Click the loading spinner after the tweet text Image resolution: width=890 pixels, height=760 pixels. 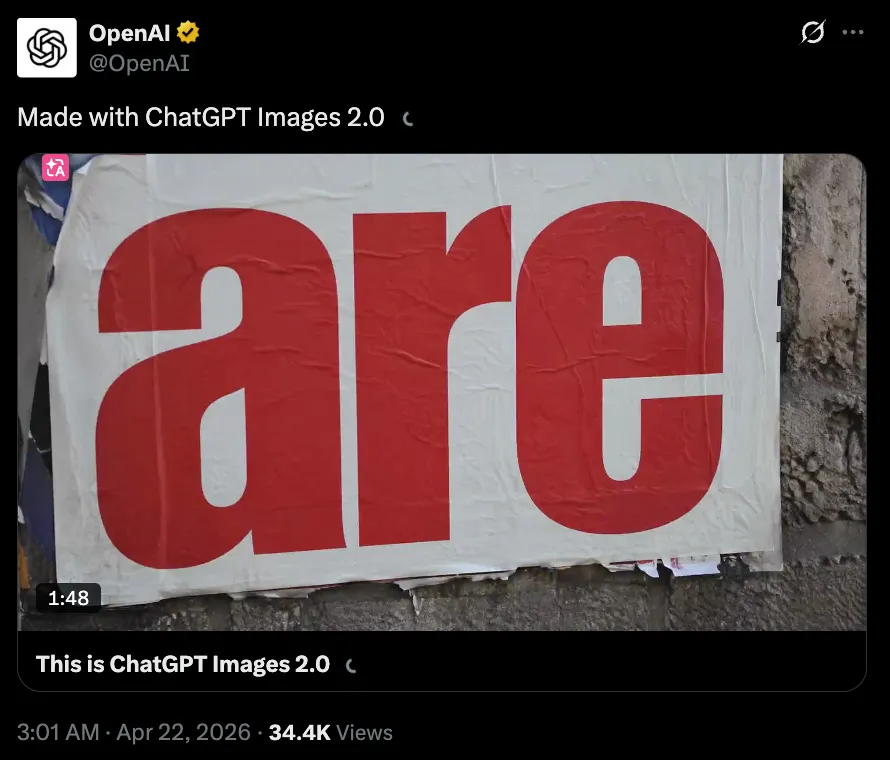click(407, 119)
